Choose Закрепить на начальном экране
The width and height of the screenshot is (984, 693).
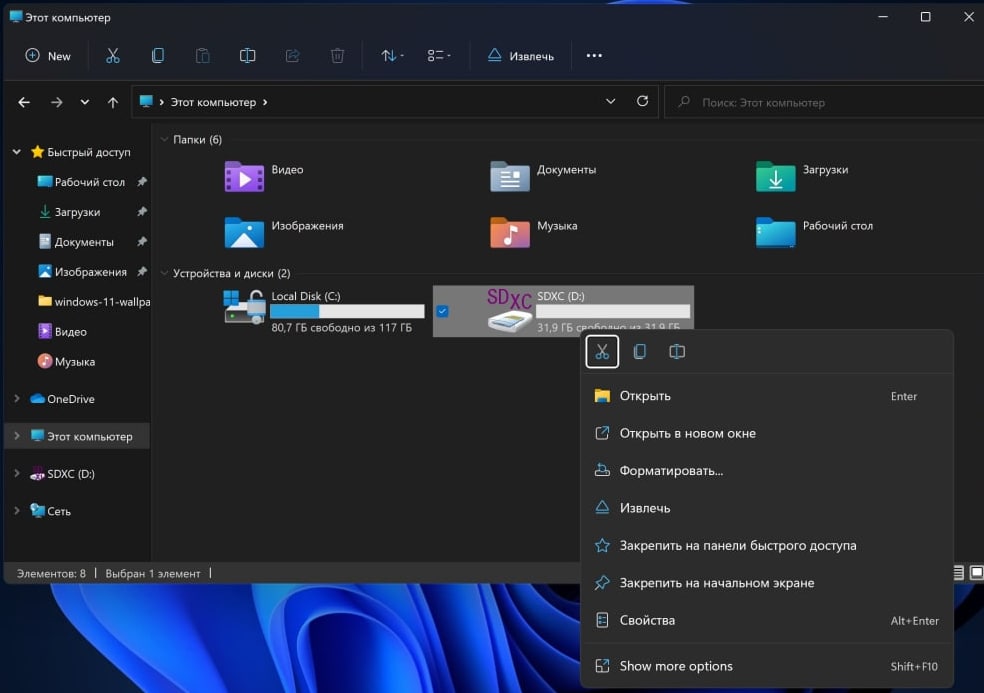(x=767, y=583)
